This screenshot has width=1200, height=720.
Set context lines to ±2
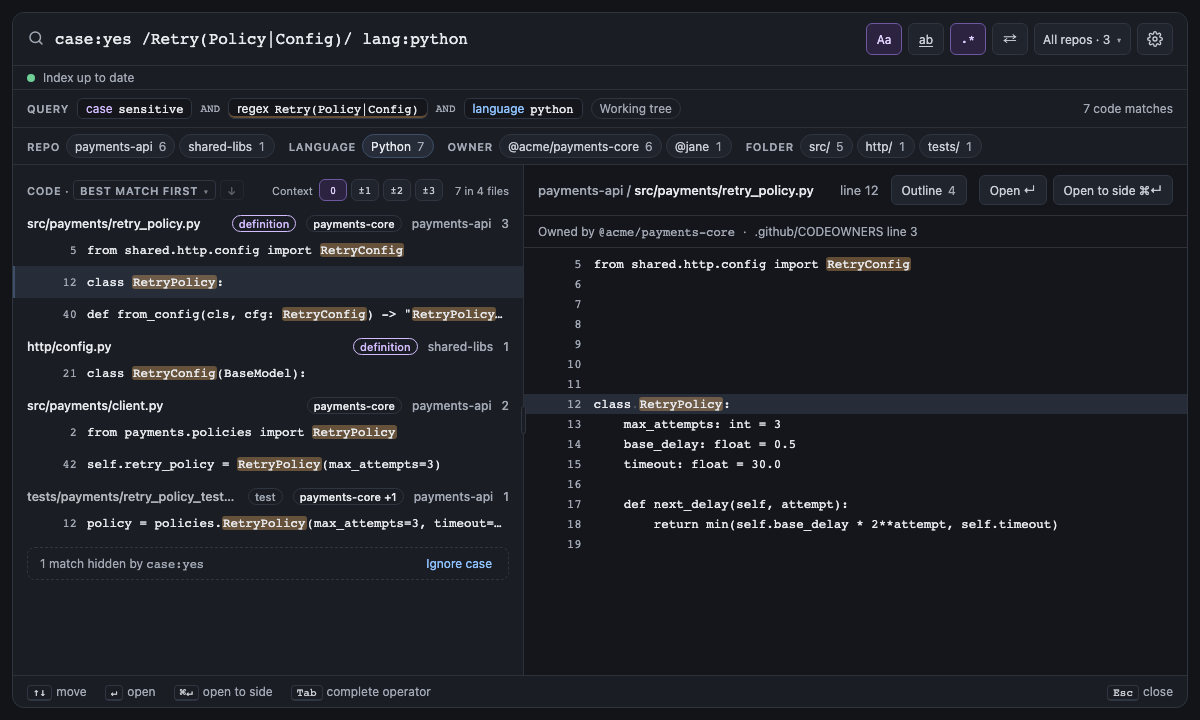(x=397, y=190)
